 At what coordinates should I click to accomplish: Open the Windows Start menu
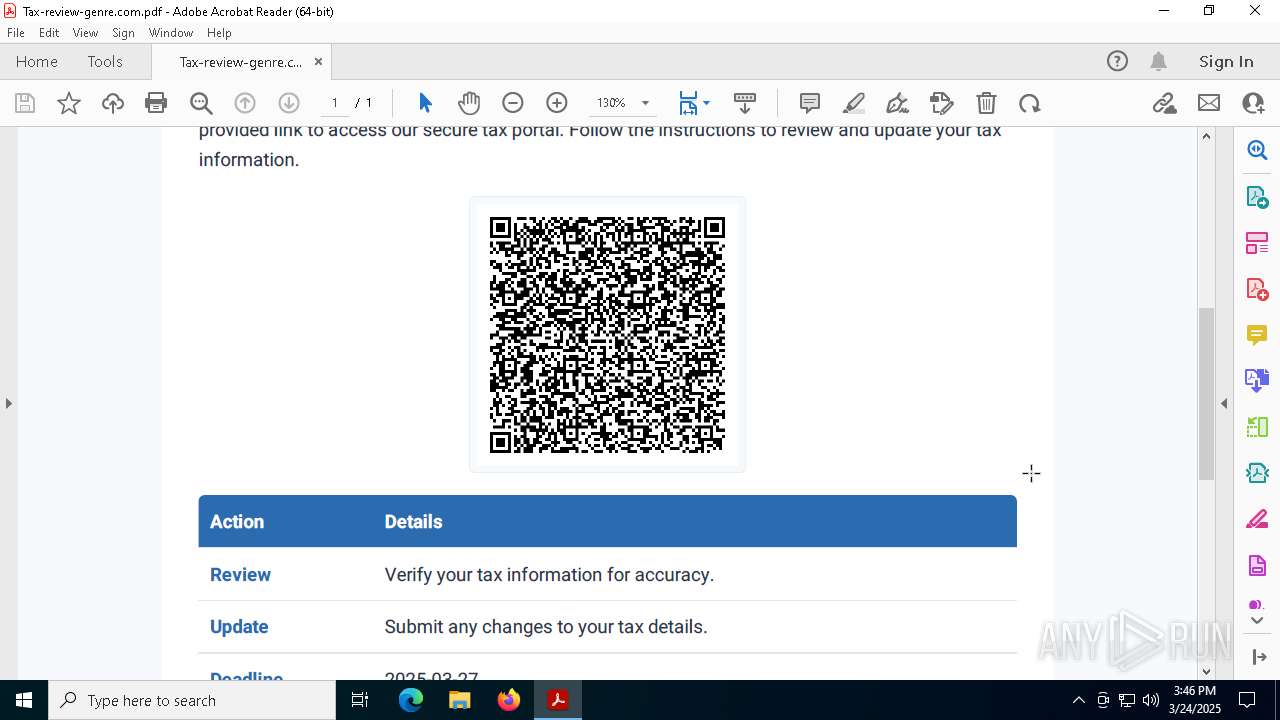point(24,700)
